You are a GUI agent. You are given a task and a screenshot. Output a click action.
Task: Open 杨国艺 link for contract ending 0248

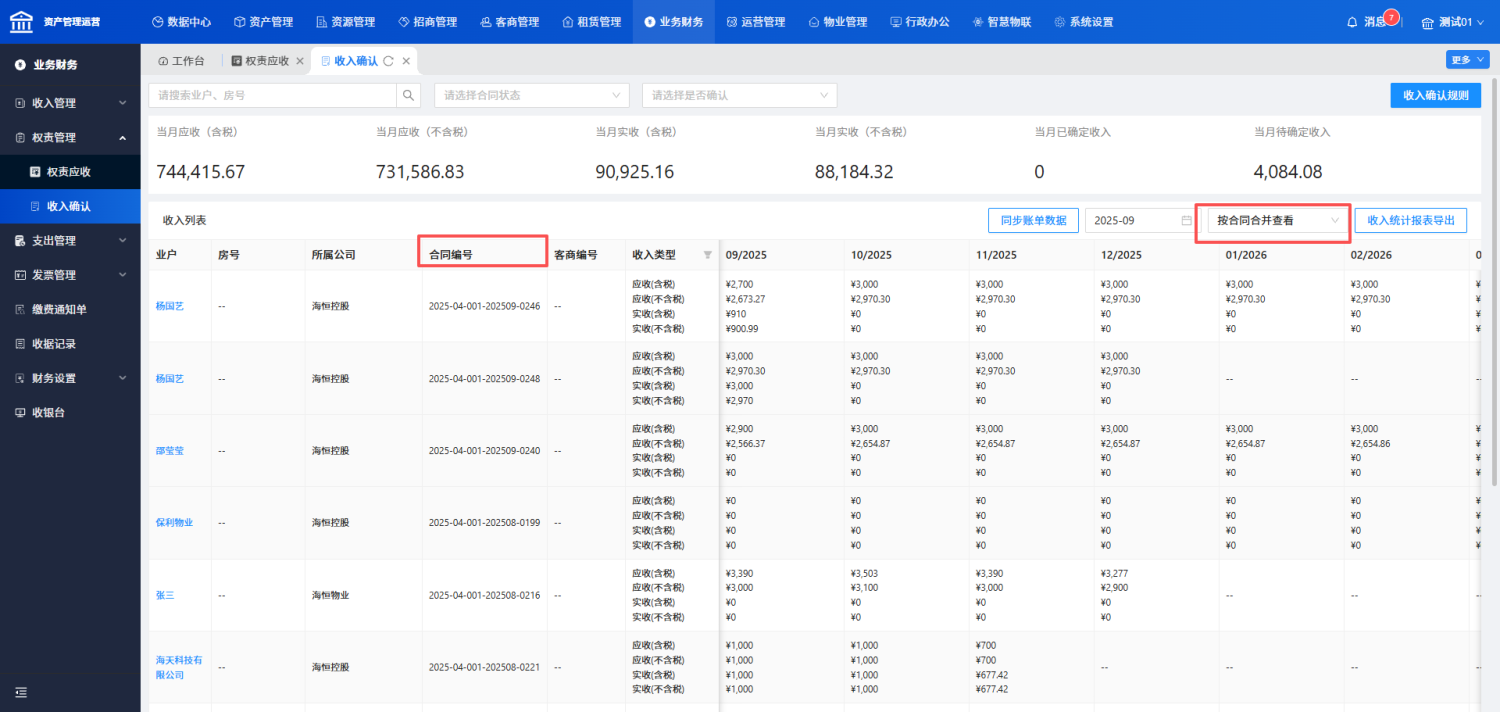[170, 379]
